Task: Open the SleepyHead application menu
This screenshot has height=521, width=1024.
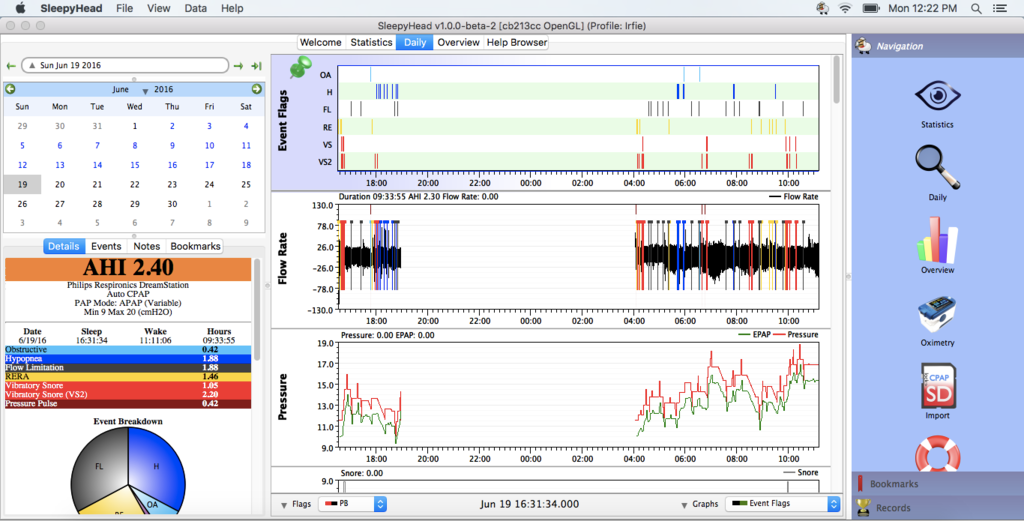Action: (x=69, y=8)
